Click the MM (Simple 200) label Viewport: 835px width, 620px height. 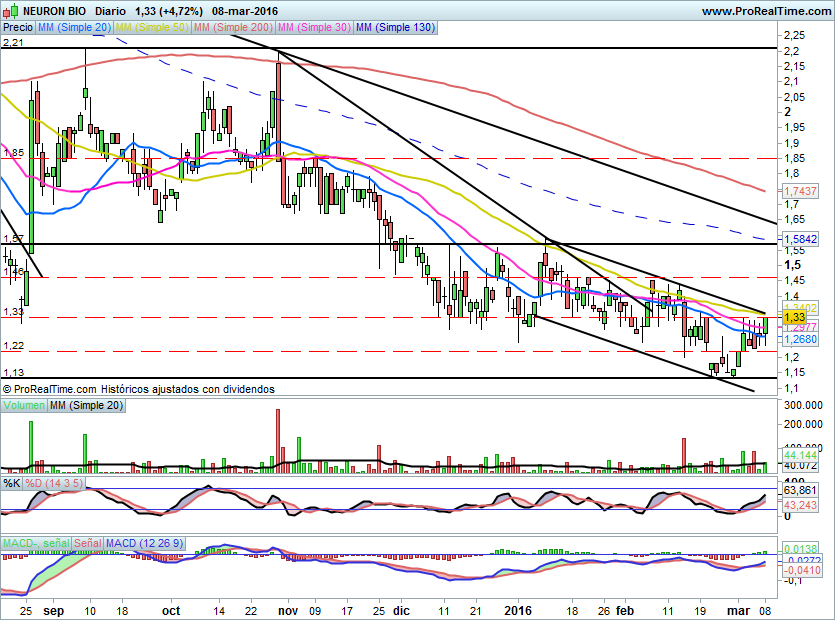[x=232, y=28]
